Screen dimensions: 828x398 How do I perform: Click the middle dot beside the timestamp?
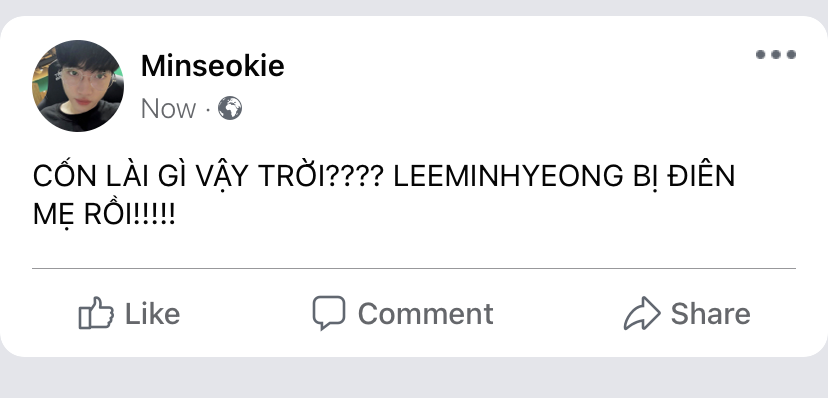pos(208,110)
